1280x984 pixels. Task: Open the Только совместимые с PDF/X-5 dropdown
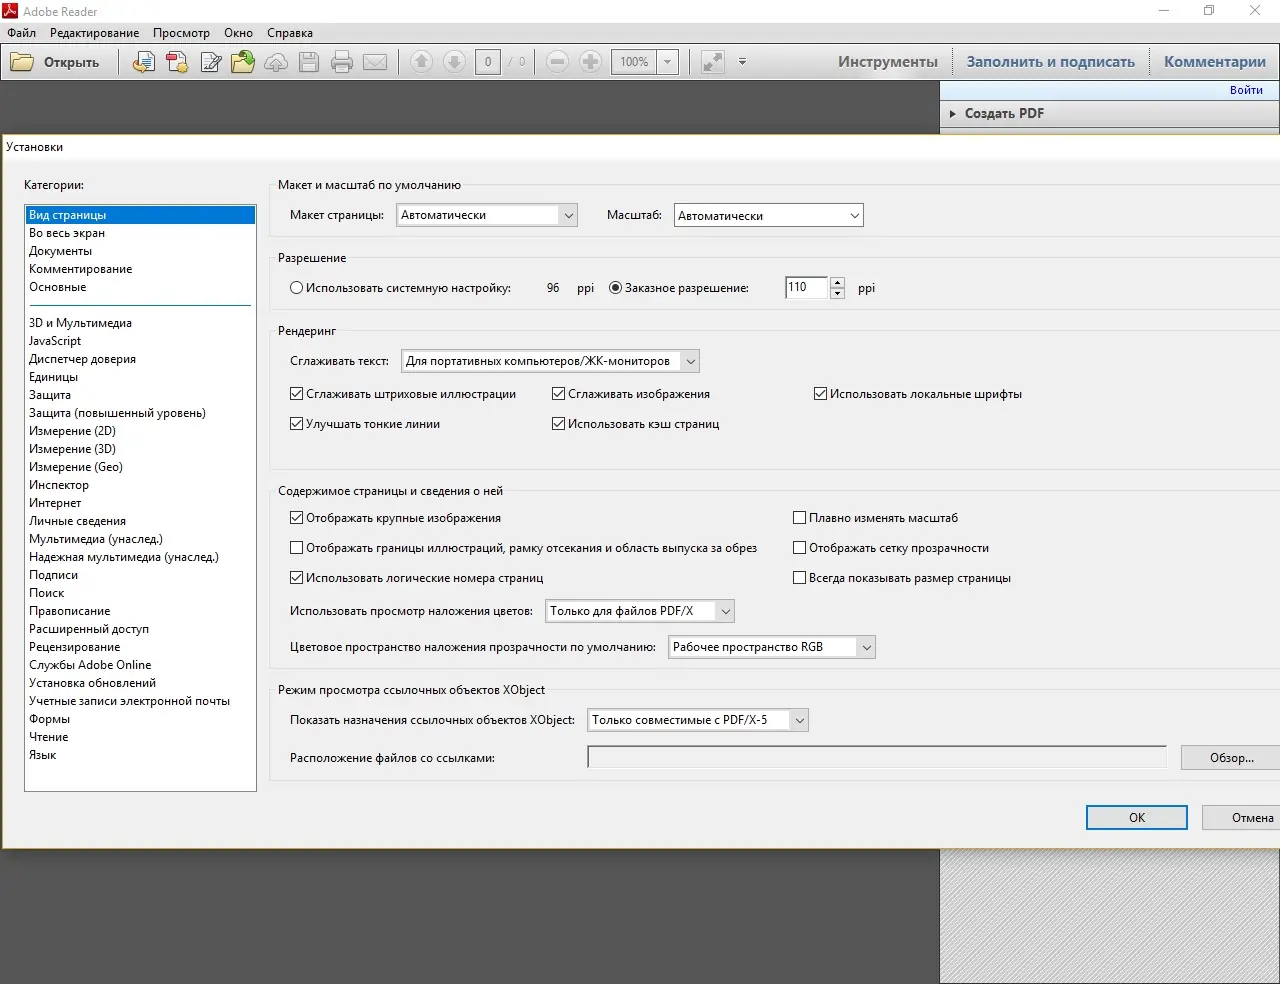698,720
